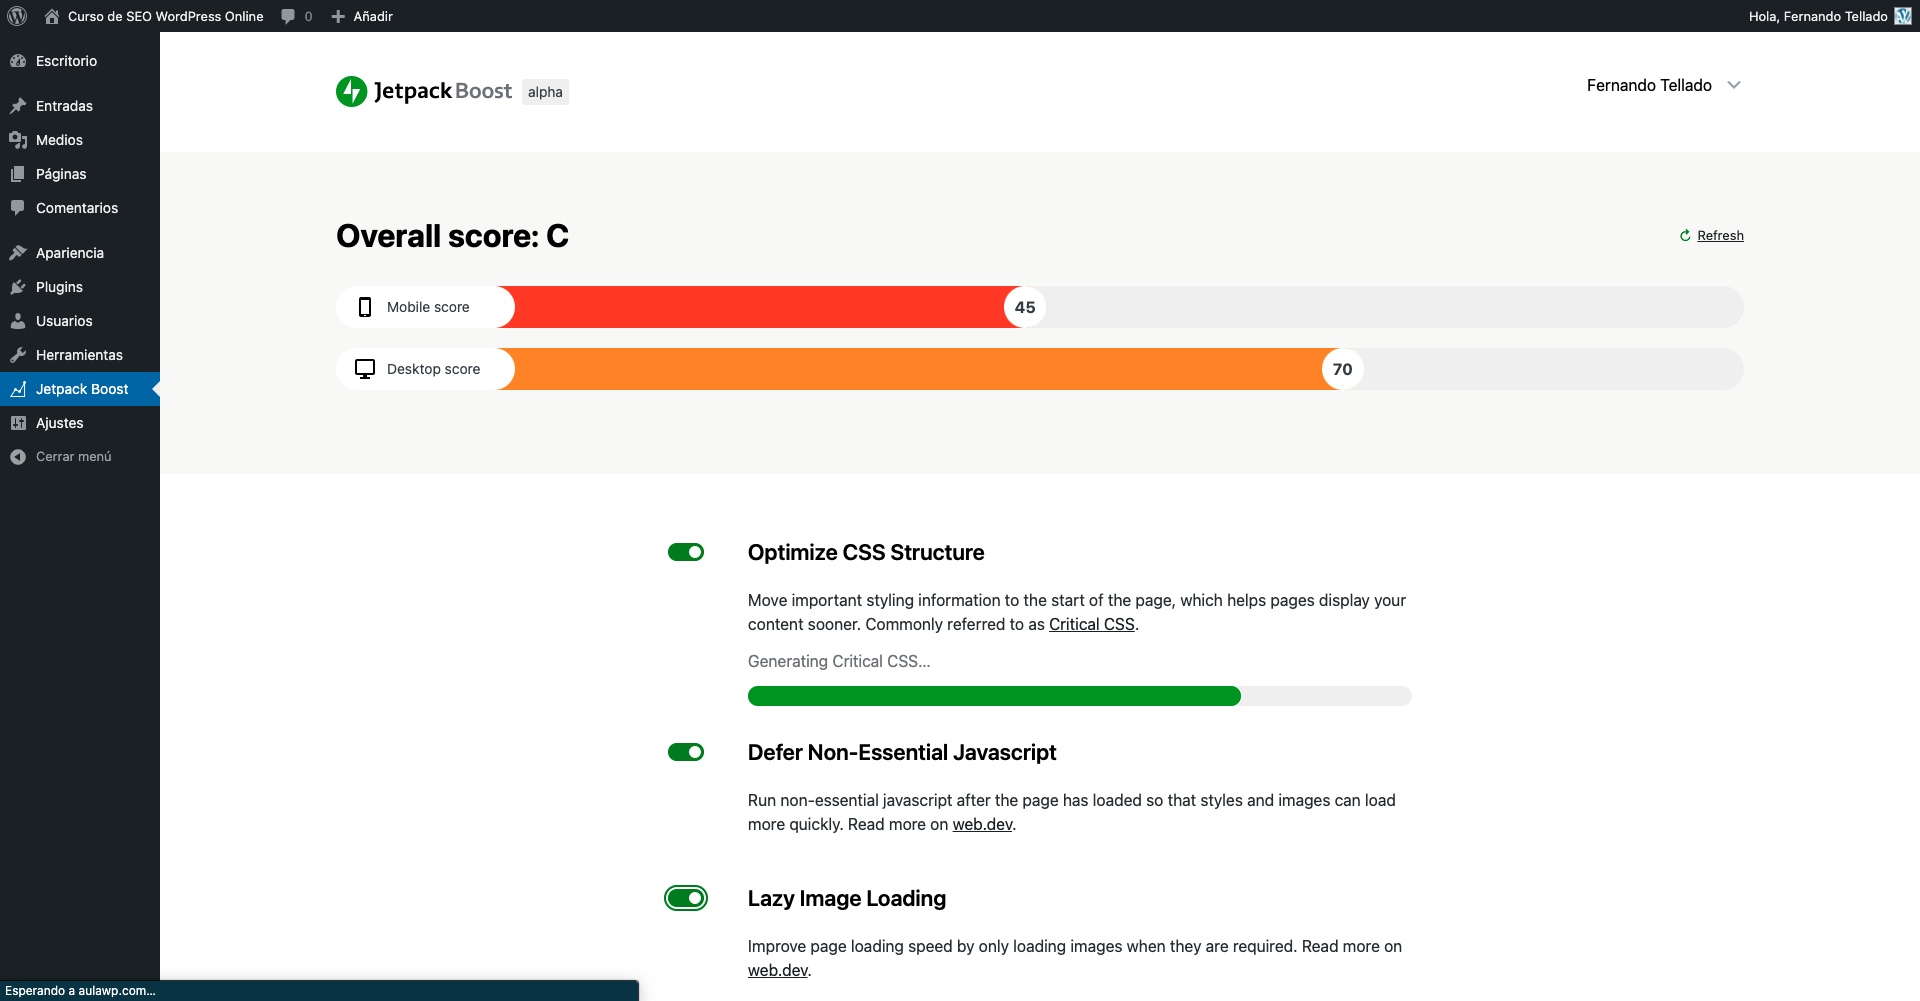The height and width of the screenshot is (1001, 1920).
Task: Click the Optimize CSS Structure heading
Action: [866, 552]
